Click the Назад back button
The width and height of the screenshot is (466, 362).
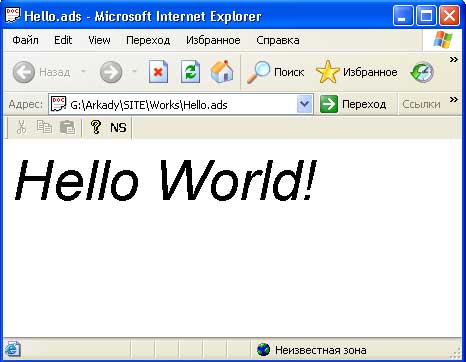pos(41,72)
